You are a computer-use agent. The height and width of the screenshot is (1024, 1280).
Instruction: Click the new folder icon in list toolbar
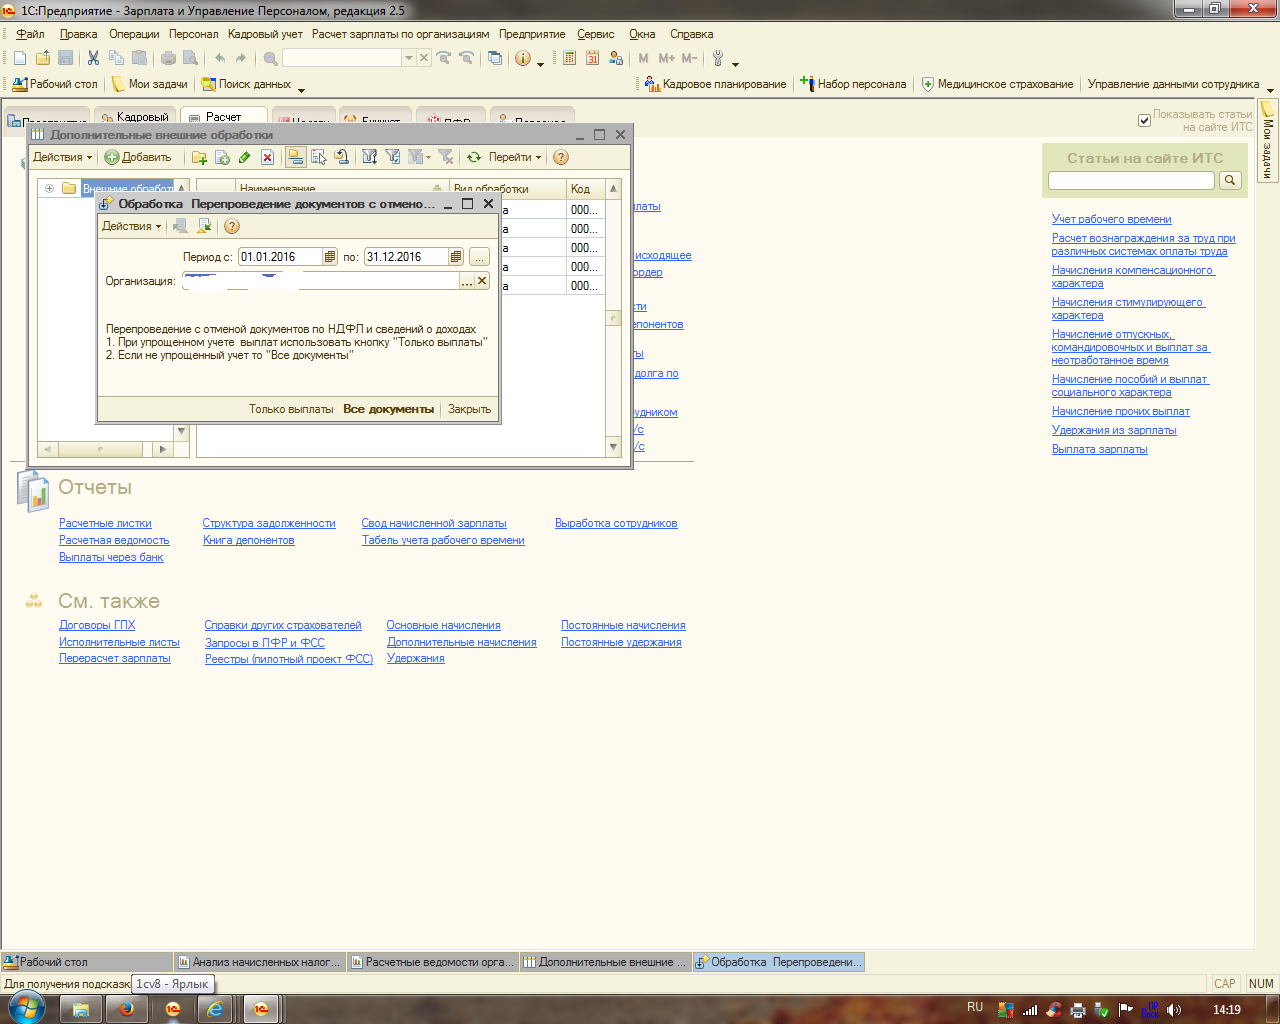point(199,157)
